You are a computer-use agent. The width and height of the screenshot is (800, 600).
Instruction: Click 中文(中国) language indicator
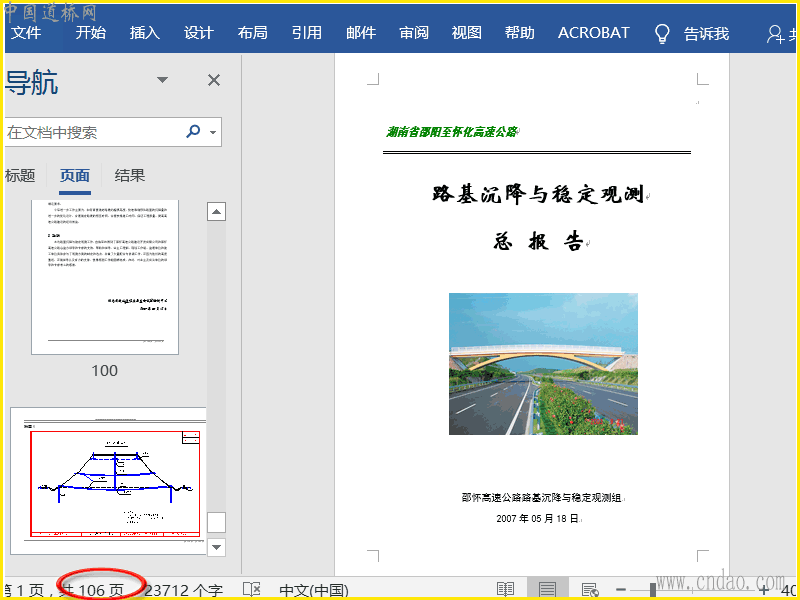tap(314, 591)
